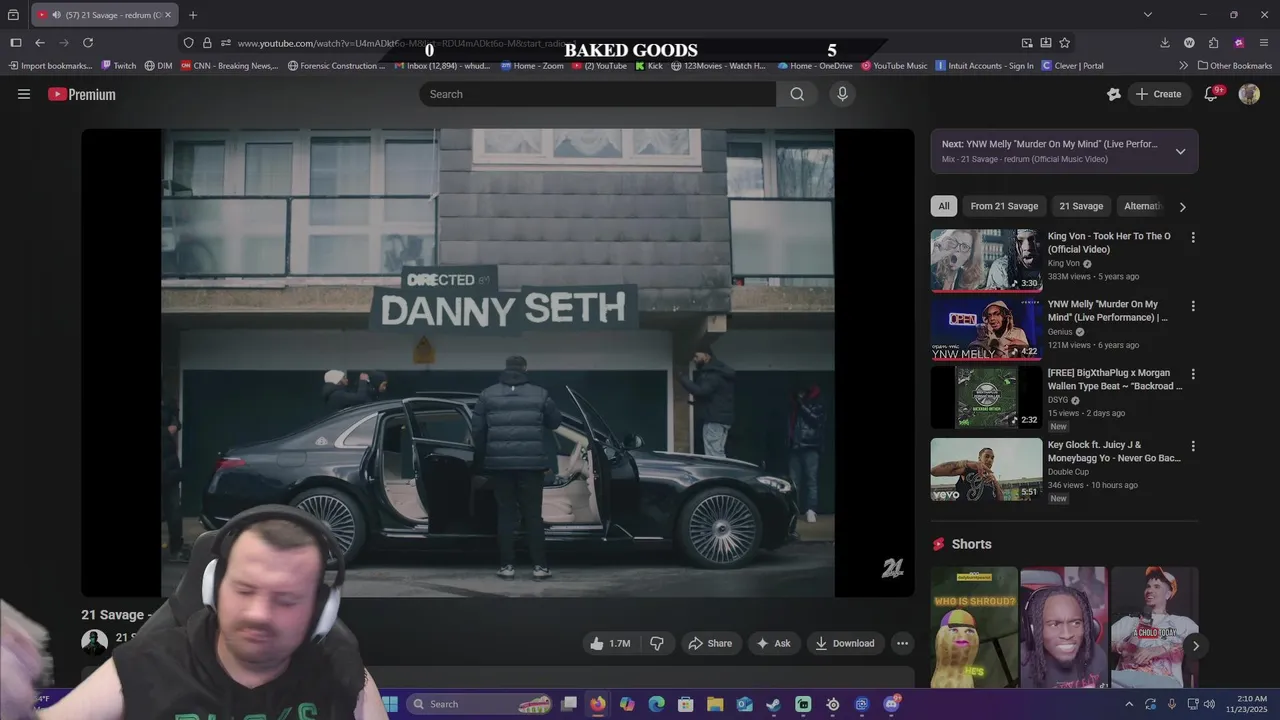Open the Twitch bookmark
This screenshot has width=1280, height=720.
pos(119,66)
